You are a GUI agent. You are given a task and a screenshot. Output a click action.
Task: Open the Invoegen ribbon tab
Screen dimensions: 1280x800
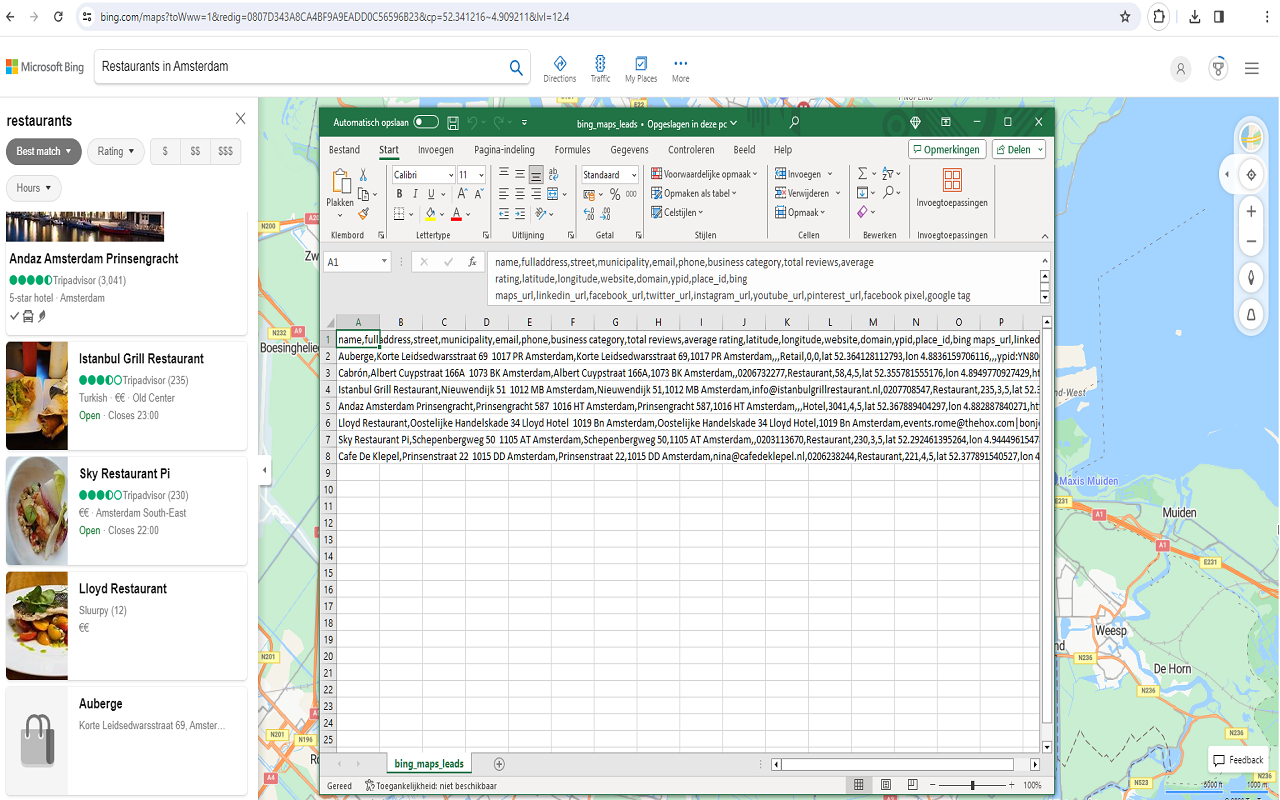(x=435, y=150)
